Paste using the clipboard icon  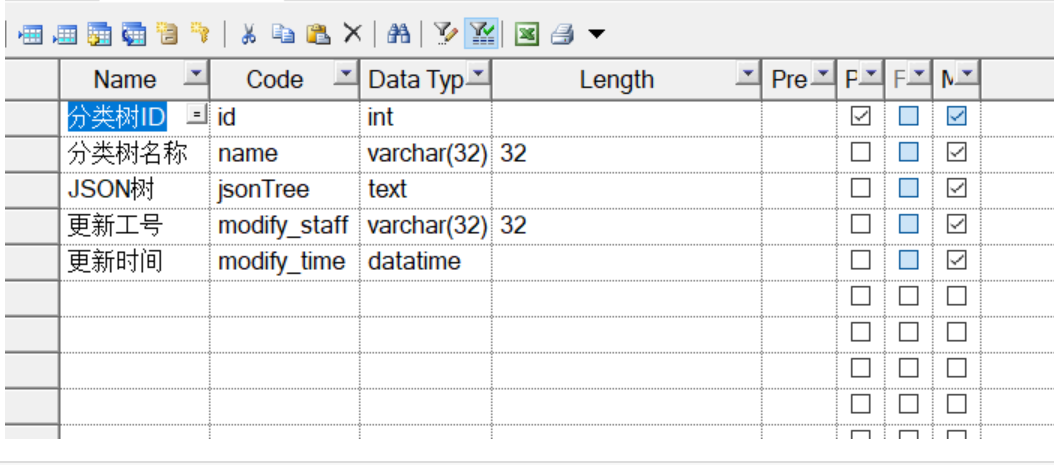pyautogui.click(x=318, y=34)
